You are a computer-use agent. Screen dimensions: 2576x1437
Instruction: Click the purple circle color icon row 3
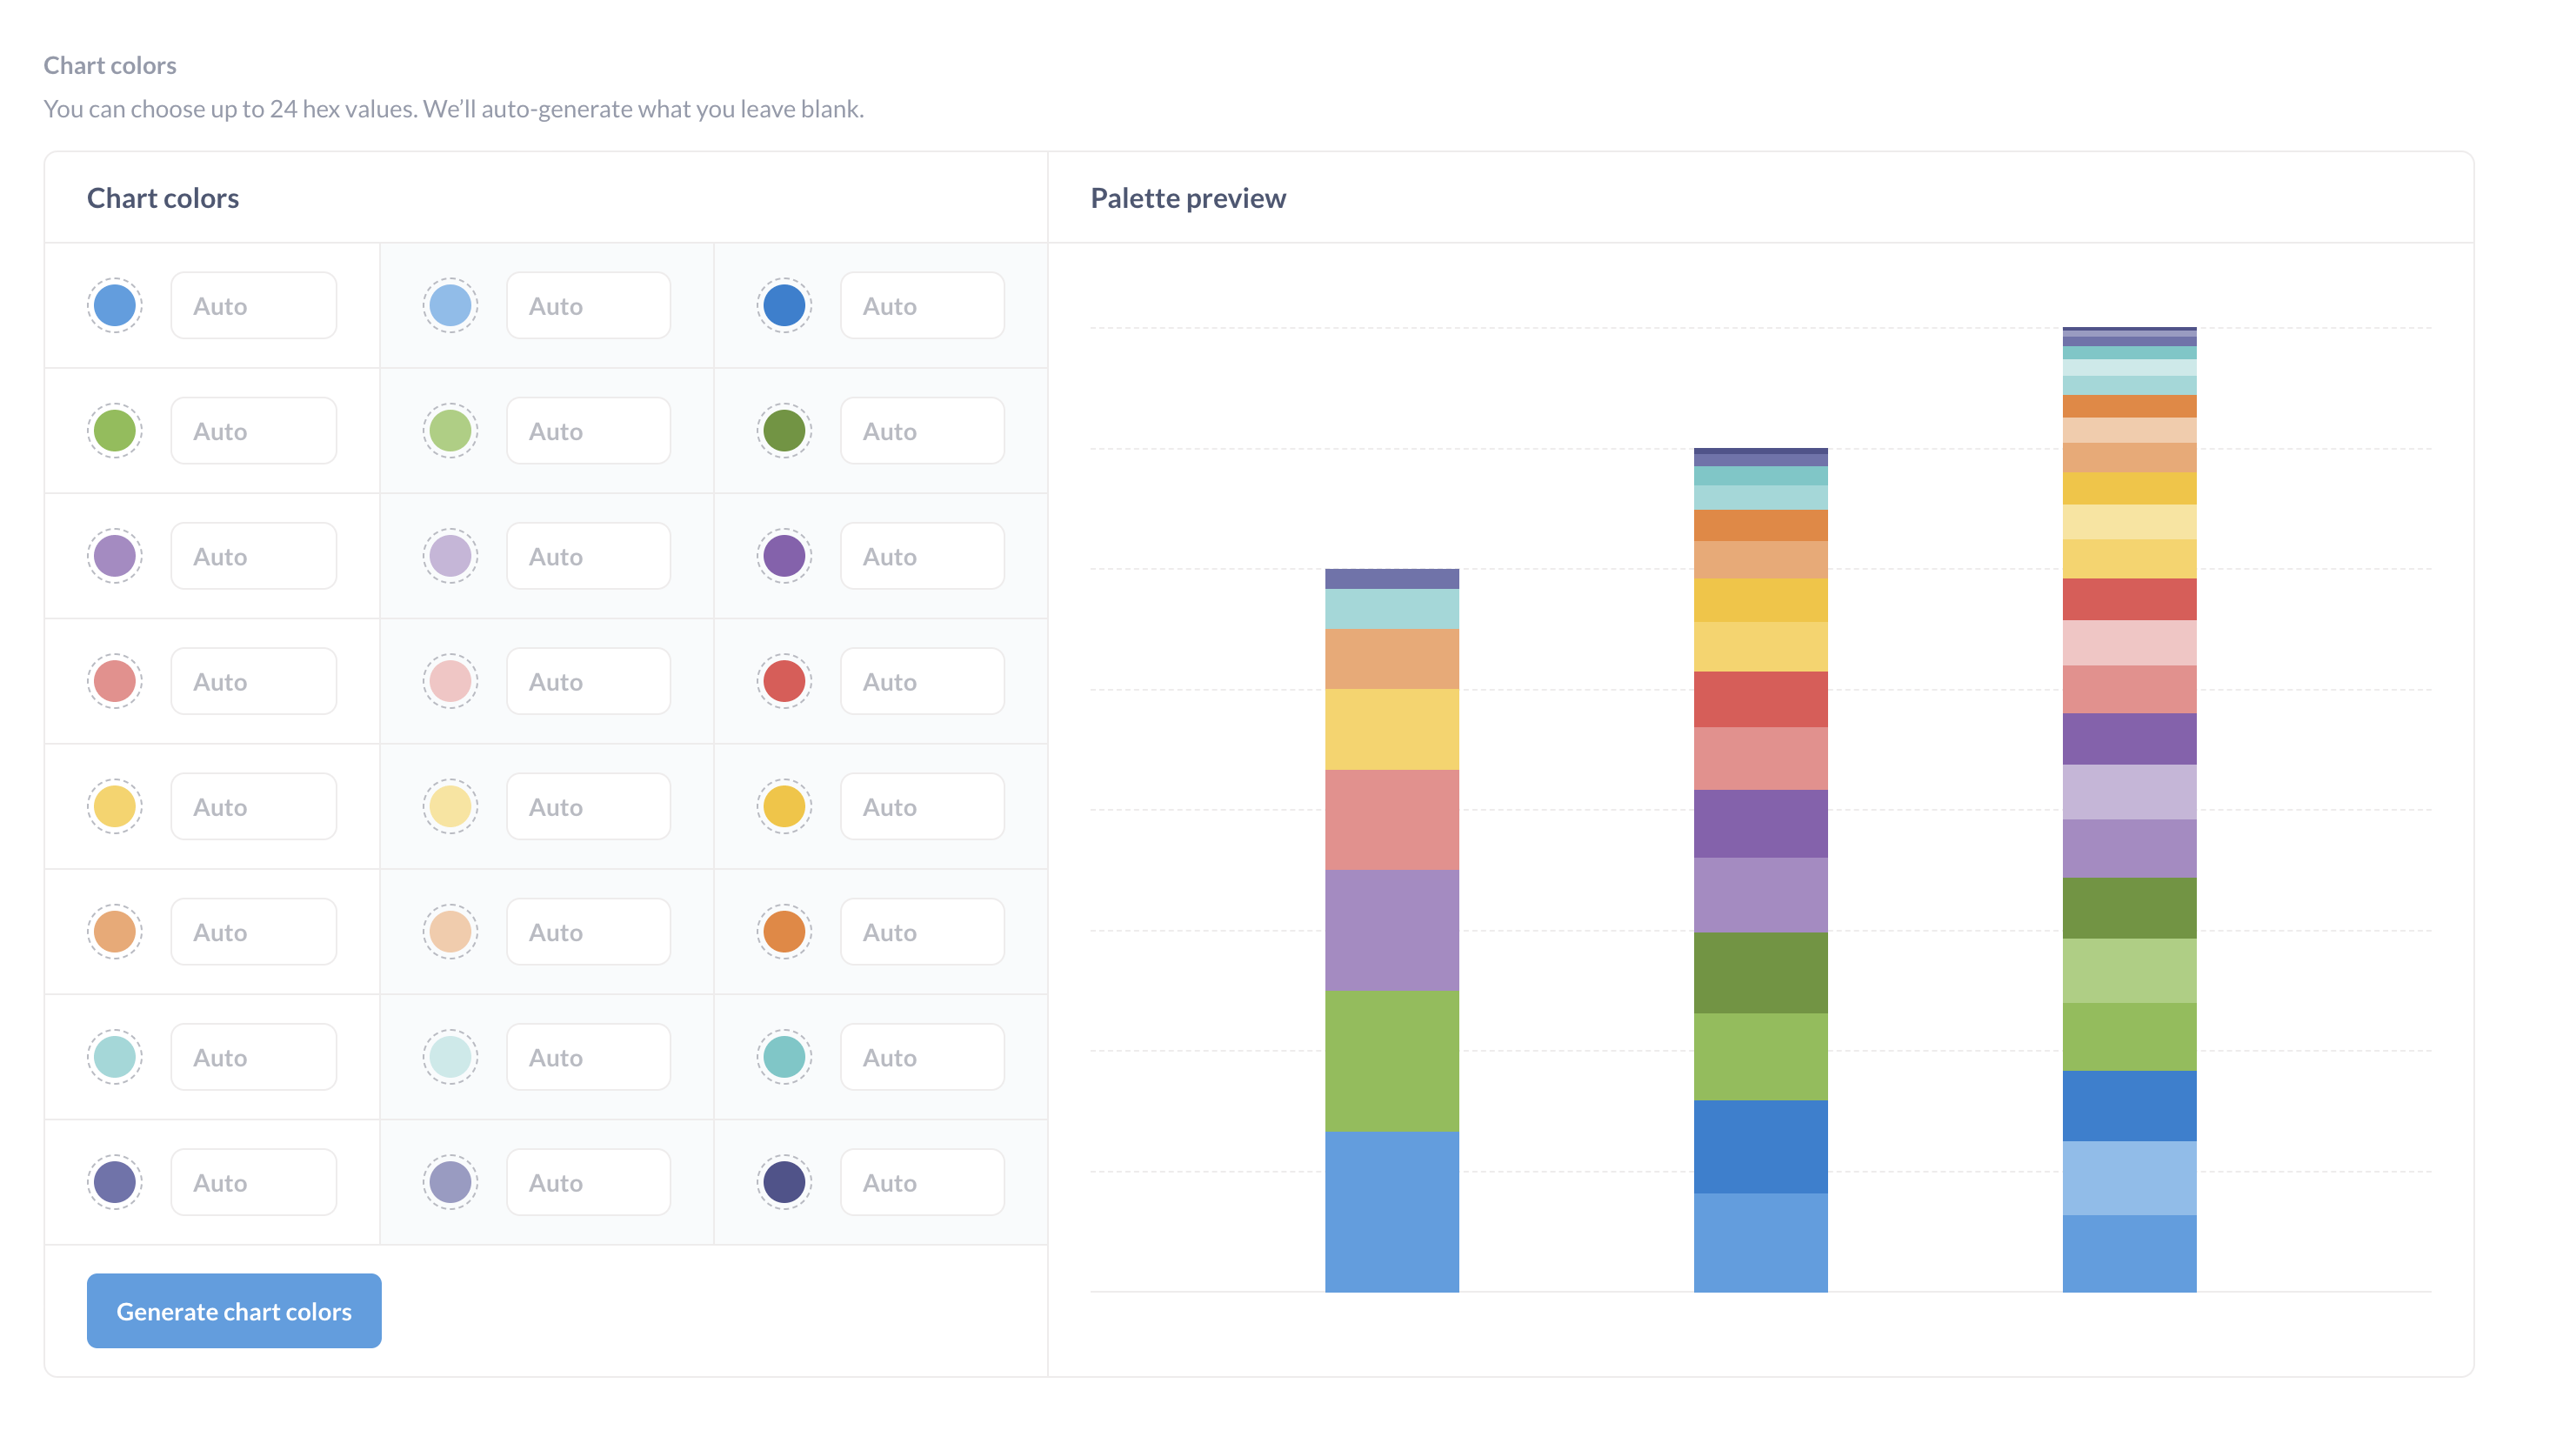(x=117, y=556)
